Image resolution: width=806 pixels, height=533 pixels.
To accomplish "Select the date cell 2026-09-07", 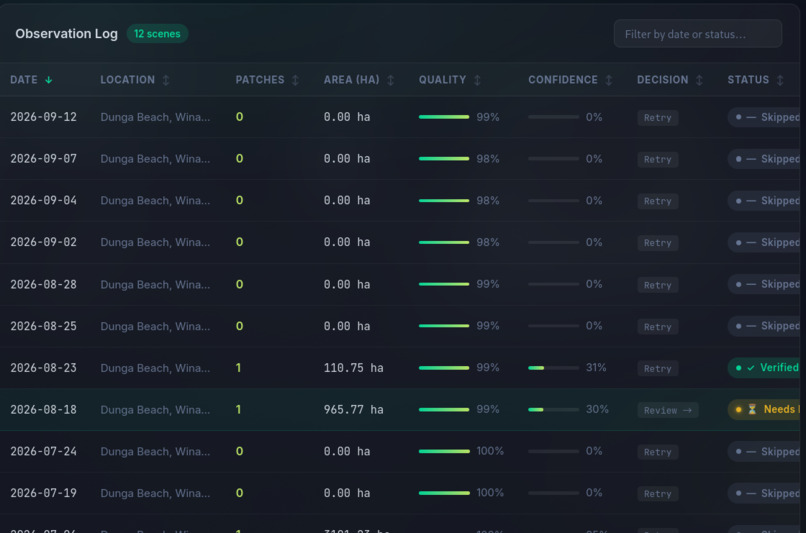I will (44, 159).
